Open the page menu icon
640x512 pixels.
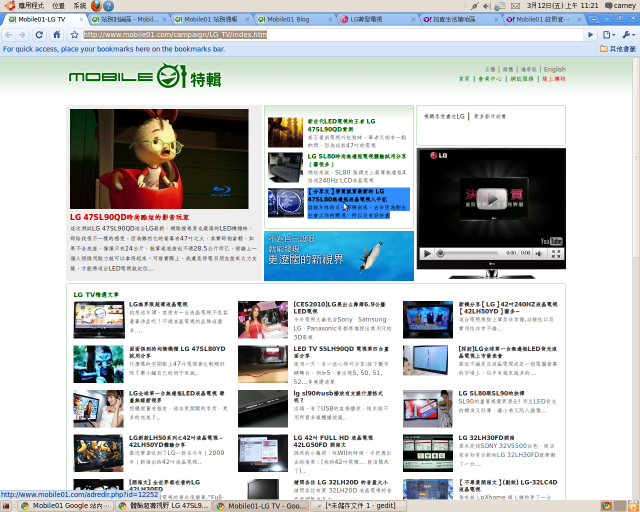(609, 35)
